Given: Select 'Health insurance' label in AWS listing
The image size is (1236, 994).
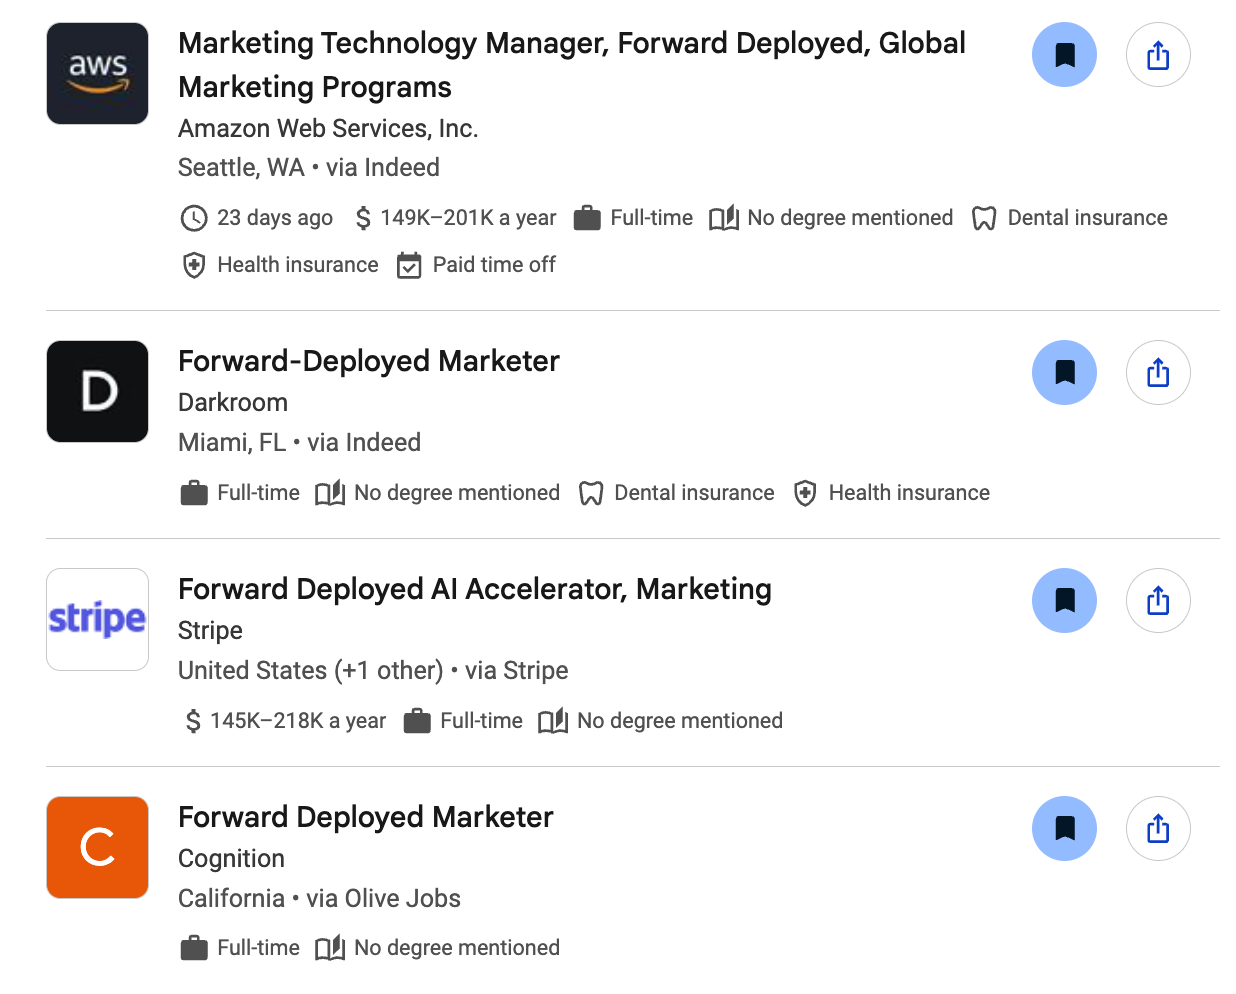Looking at the screenshot, I should 298,265.
